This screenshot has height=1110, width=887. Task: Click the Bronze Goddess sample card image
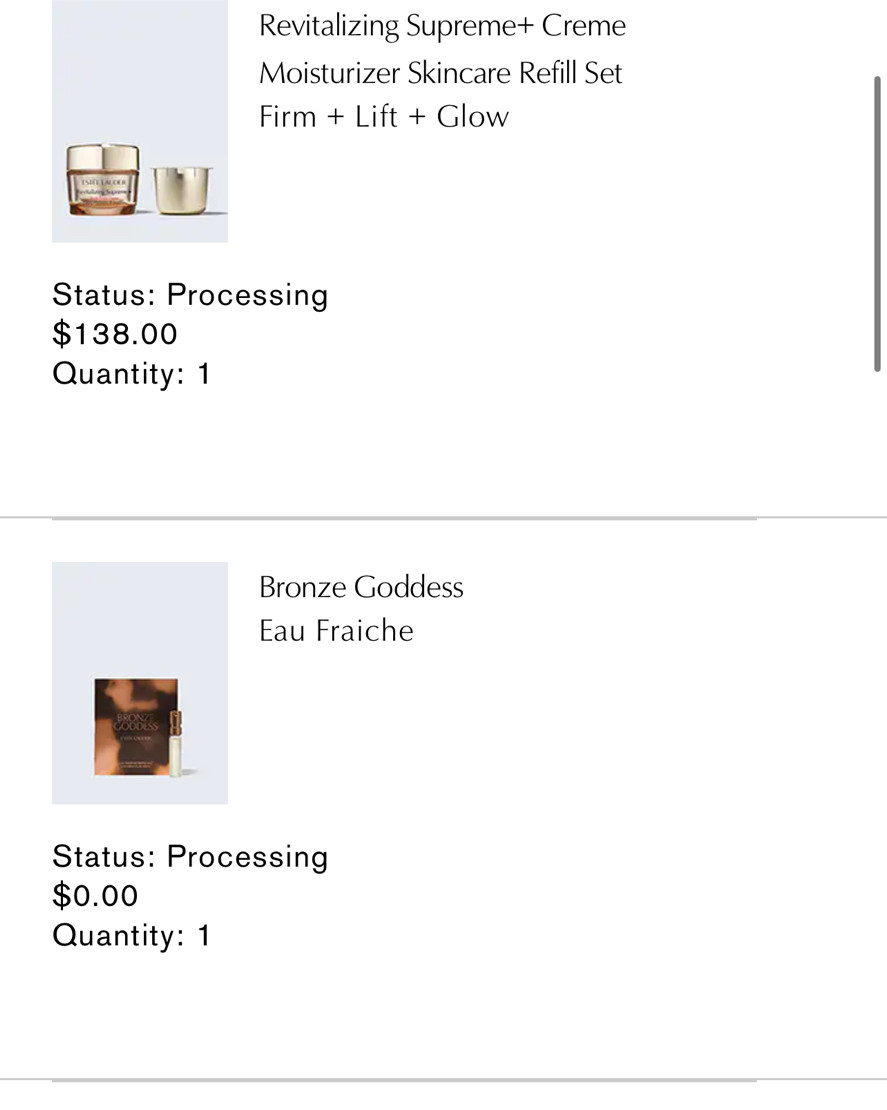point(136,727)
